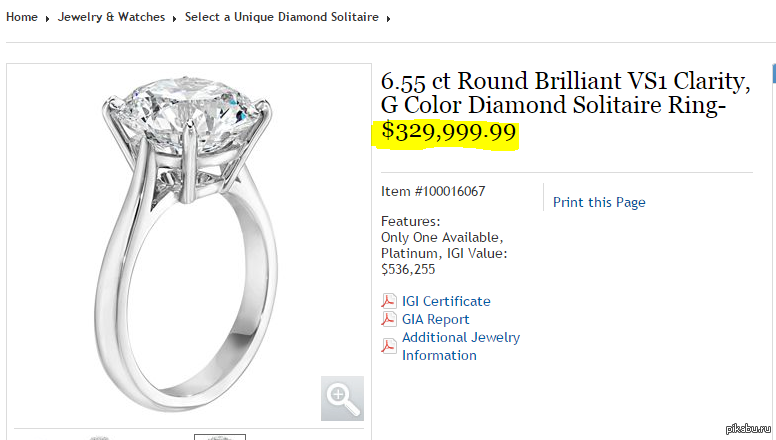Select the outlined thumbnail below the ring image

coord(220,437)
